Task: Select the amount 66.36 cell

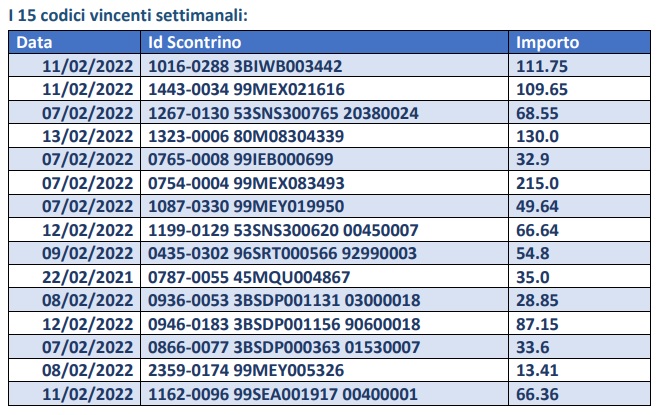Action: [536, 393]
